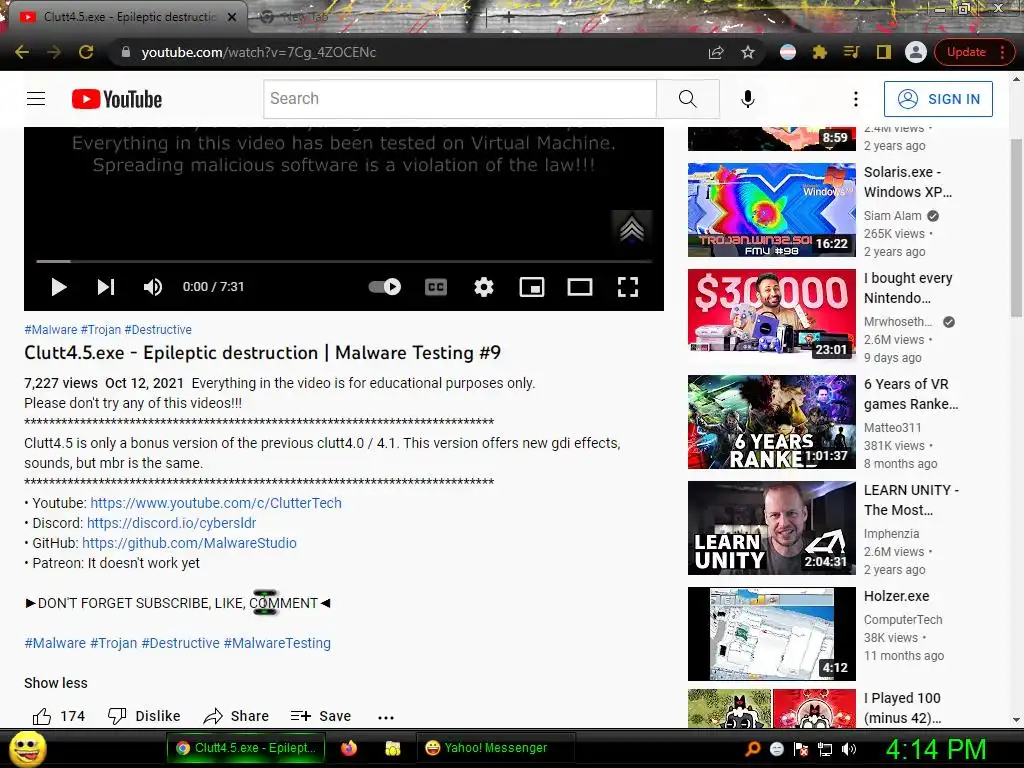Collapse description with Show less

(56, 683)
